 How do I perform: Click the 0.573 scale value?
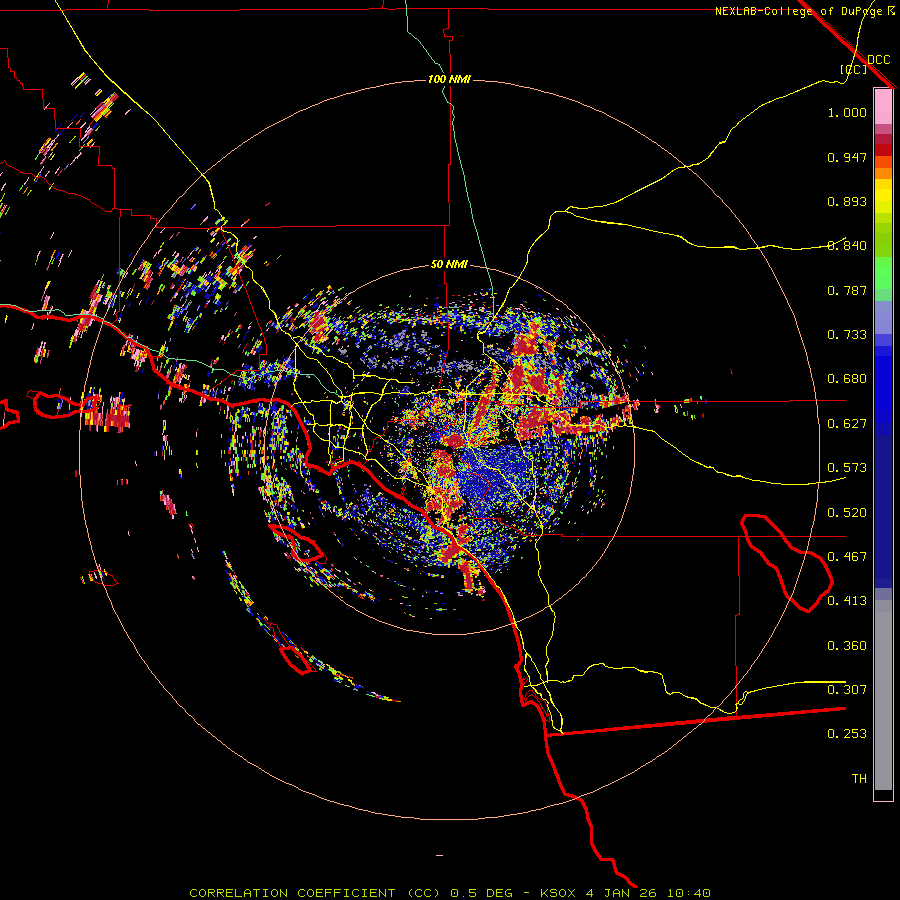pos(847,468)
